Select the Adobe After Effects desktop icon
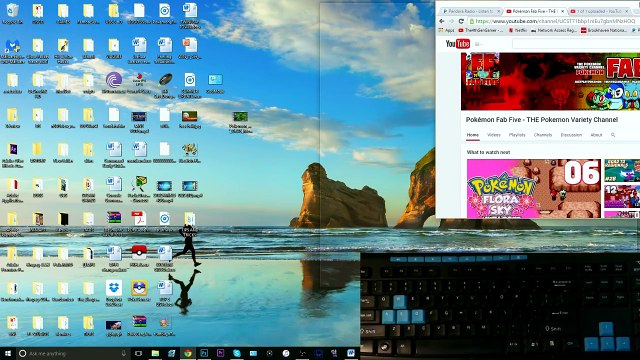This screenshot has width=640, height=360. 12,155
